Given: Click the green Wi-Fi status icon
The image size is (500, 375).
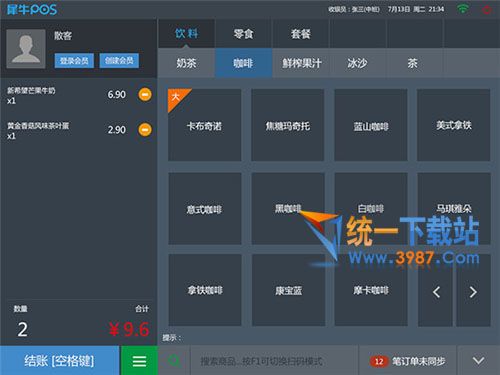Looking at the screenshot, I should point(463,9).
